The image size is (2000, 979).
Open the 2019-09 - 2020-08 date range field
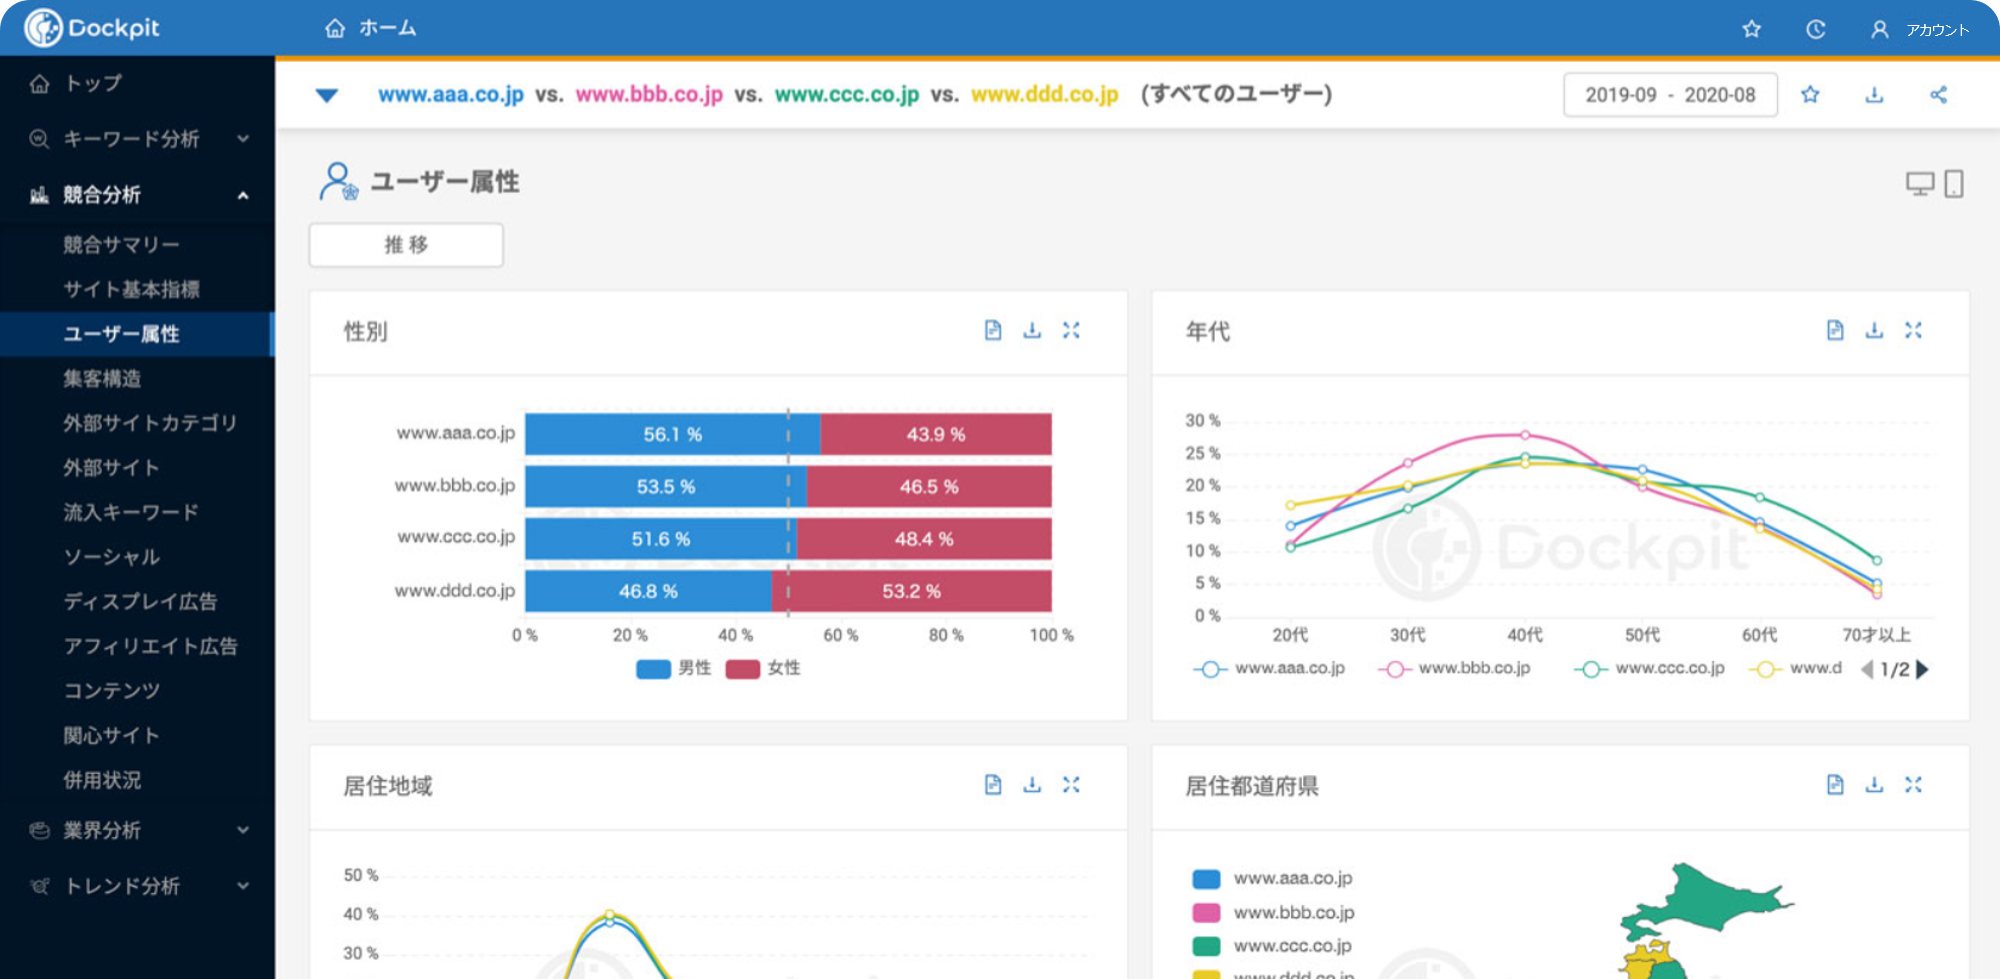pos(1669,95)
